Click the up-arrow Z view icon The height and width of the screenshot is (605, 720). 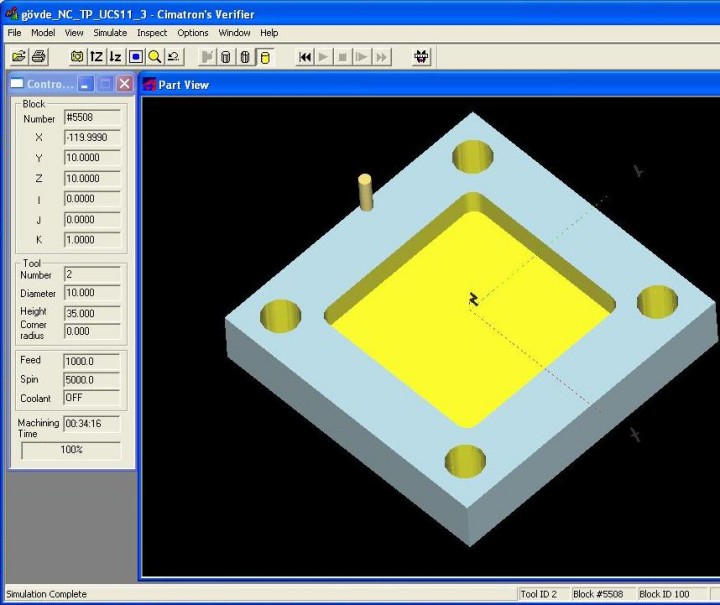pyautogui.click(x=96, y=57)
